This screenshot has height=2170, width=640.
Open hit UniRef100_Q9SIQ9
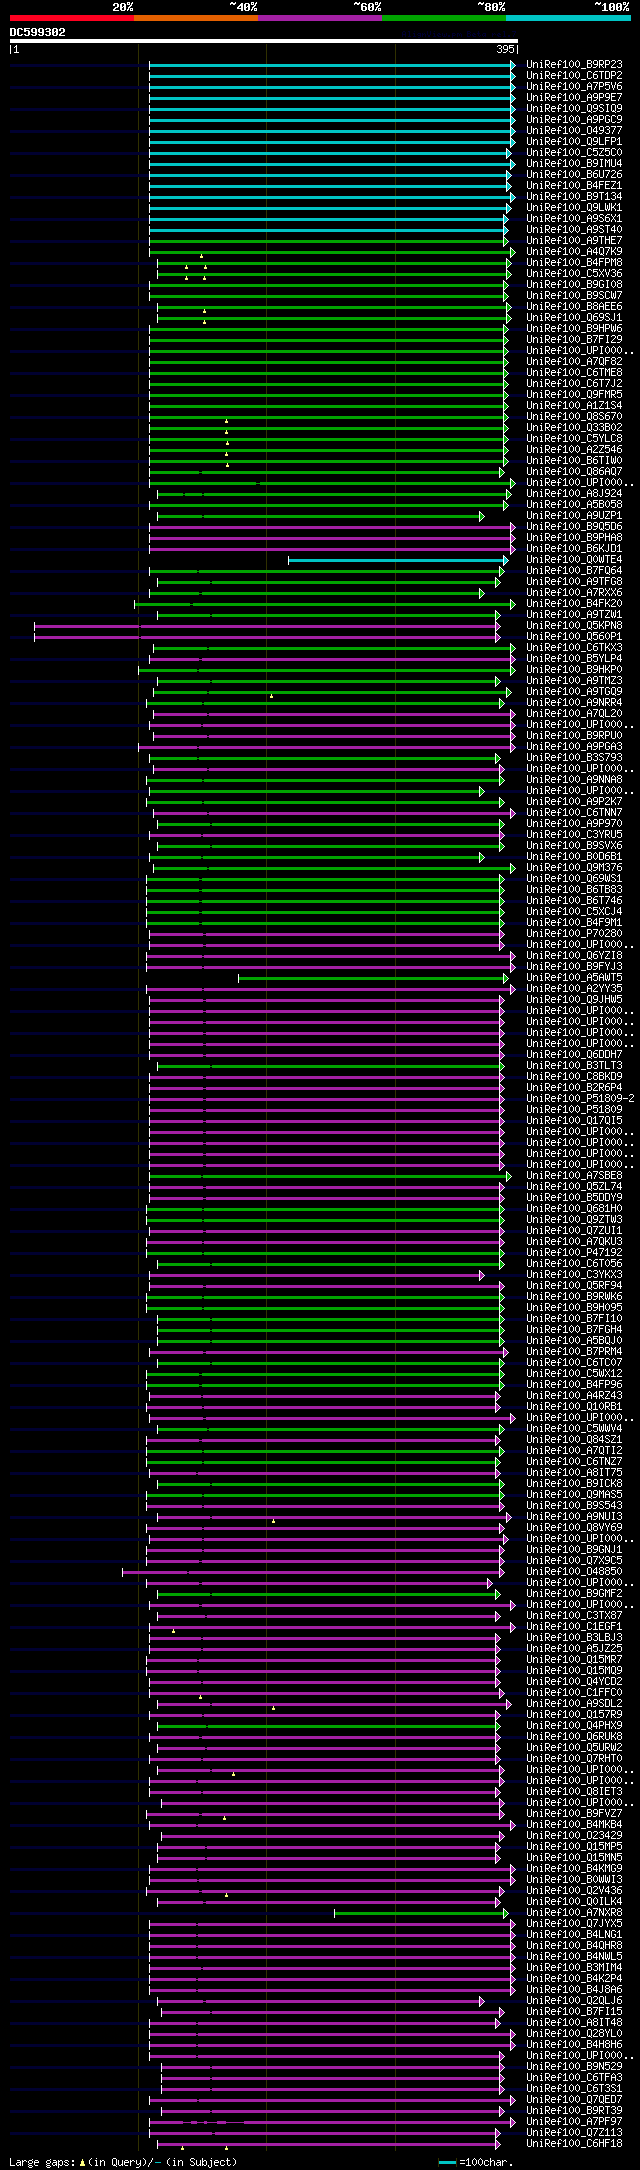[x=574, y=108]
